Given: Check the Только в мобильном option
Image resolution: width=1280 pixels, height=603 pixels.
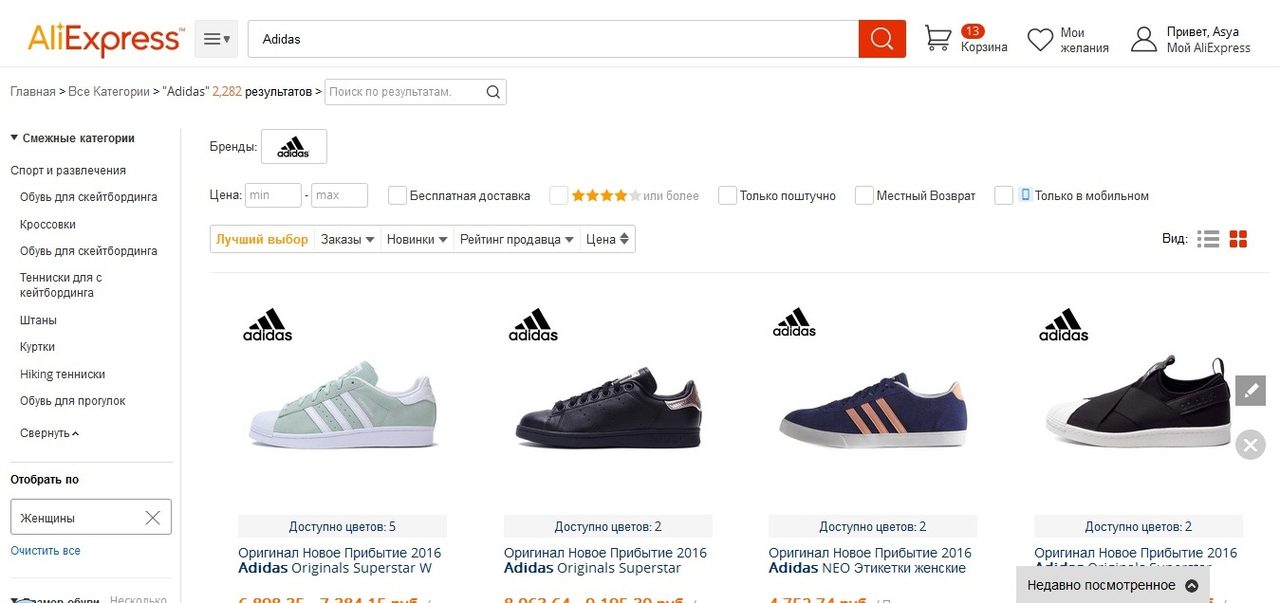Looking at the screenshot, I should (1004, 195).
